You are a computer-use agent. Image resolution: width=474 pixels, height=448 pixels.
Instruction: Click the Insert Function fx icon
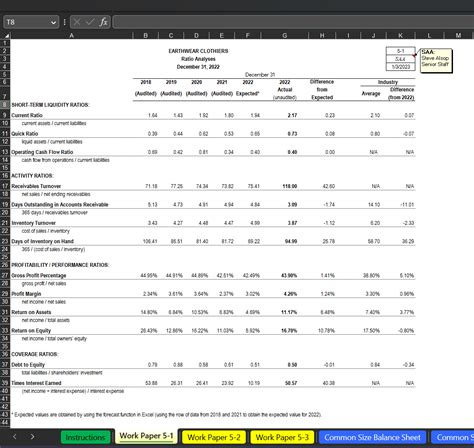103,22
